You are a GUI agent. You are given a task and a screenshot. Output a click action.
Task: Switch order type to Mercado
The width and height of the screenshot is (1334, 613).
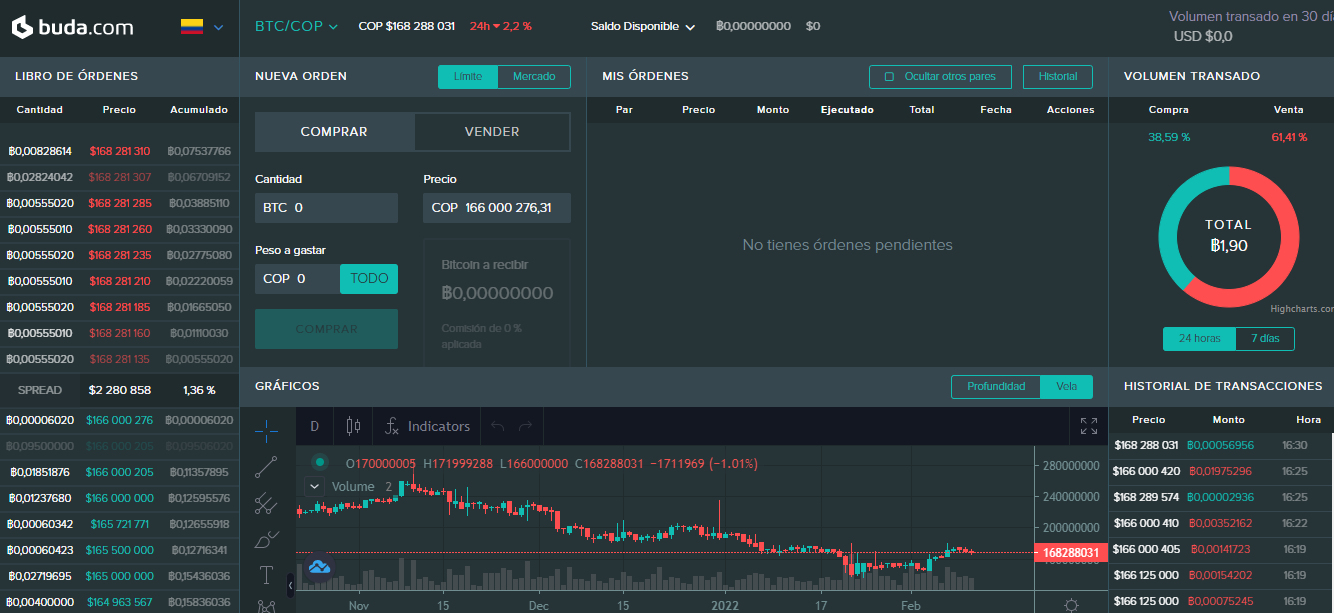(x=534, y=75)
